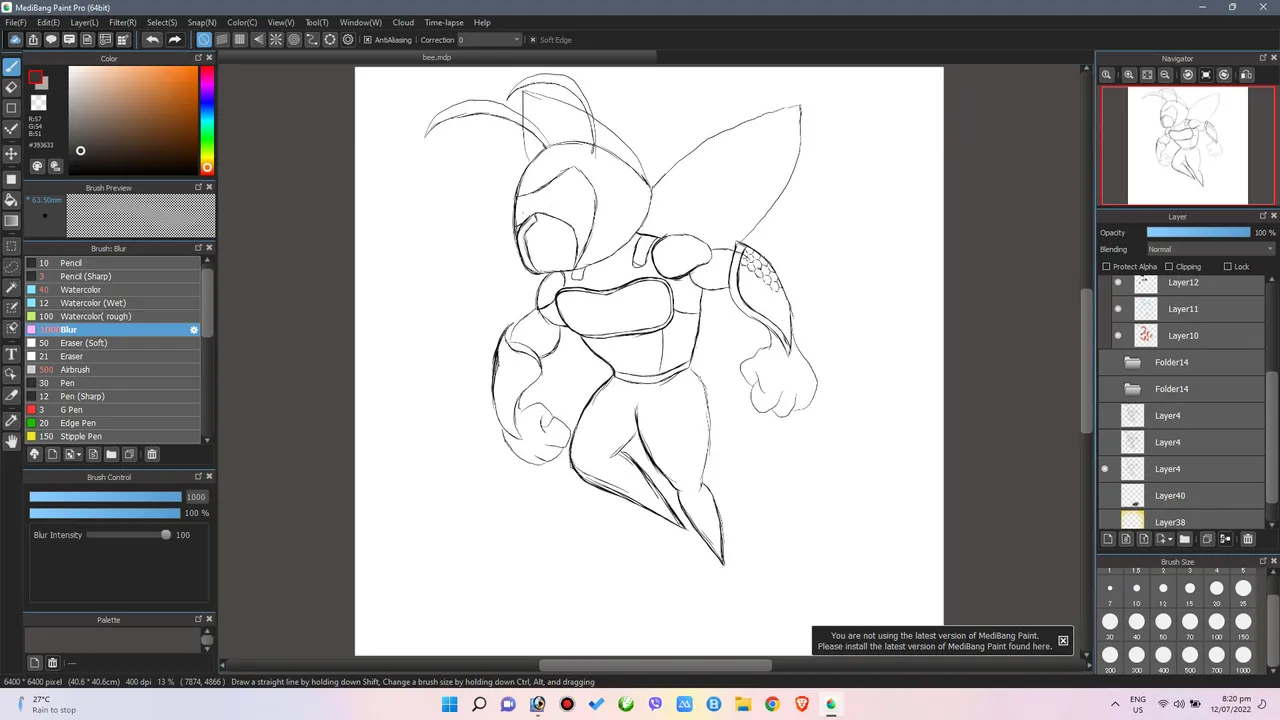The image size is (1280, 720).
Task: Click the Redo arrow in the toolbar
Action: point(174,40)
